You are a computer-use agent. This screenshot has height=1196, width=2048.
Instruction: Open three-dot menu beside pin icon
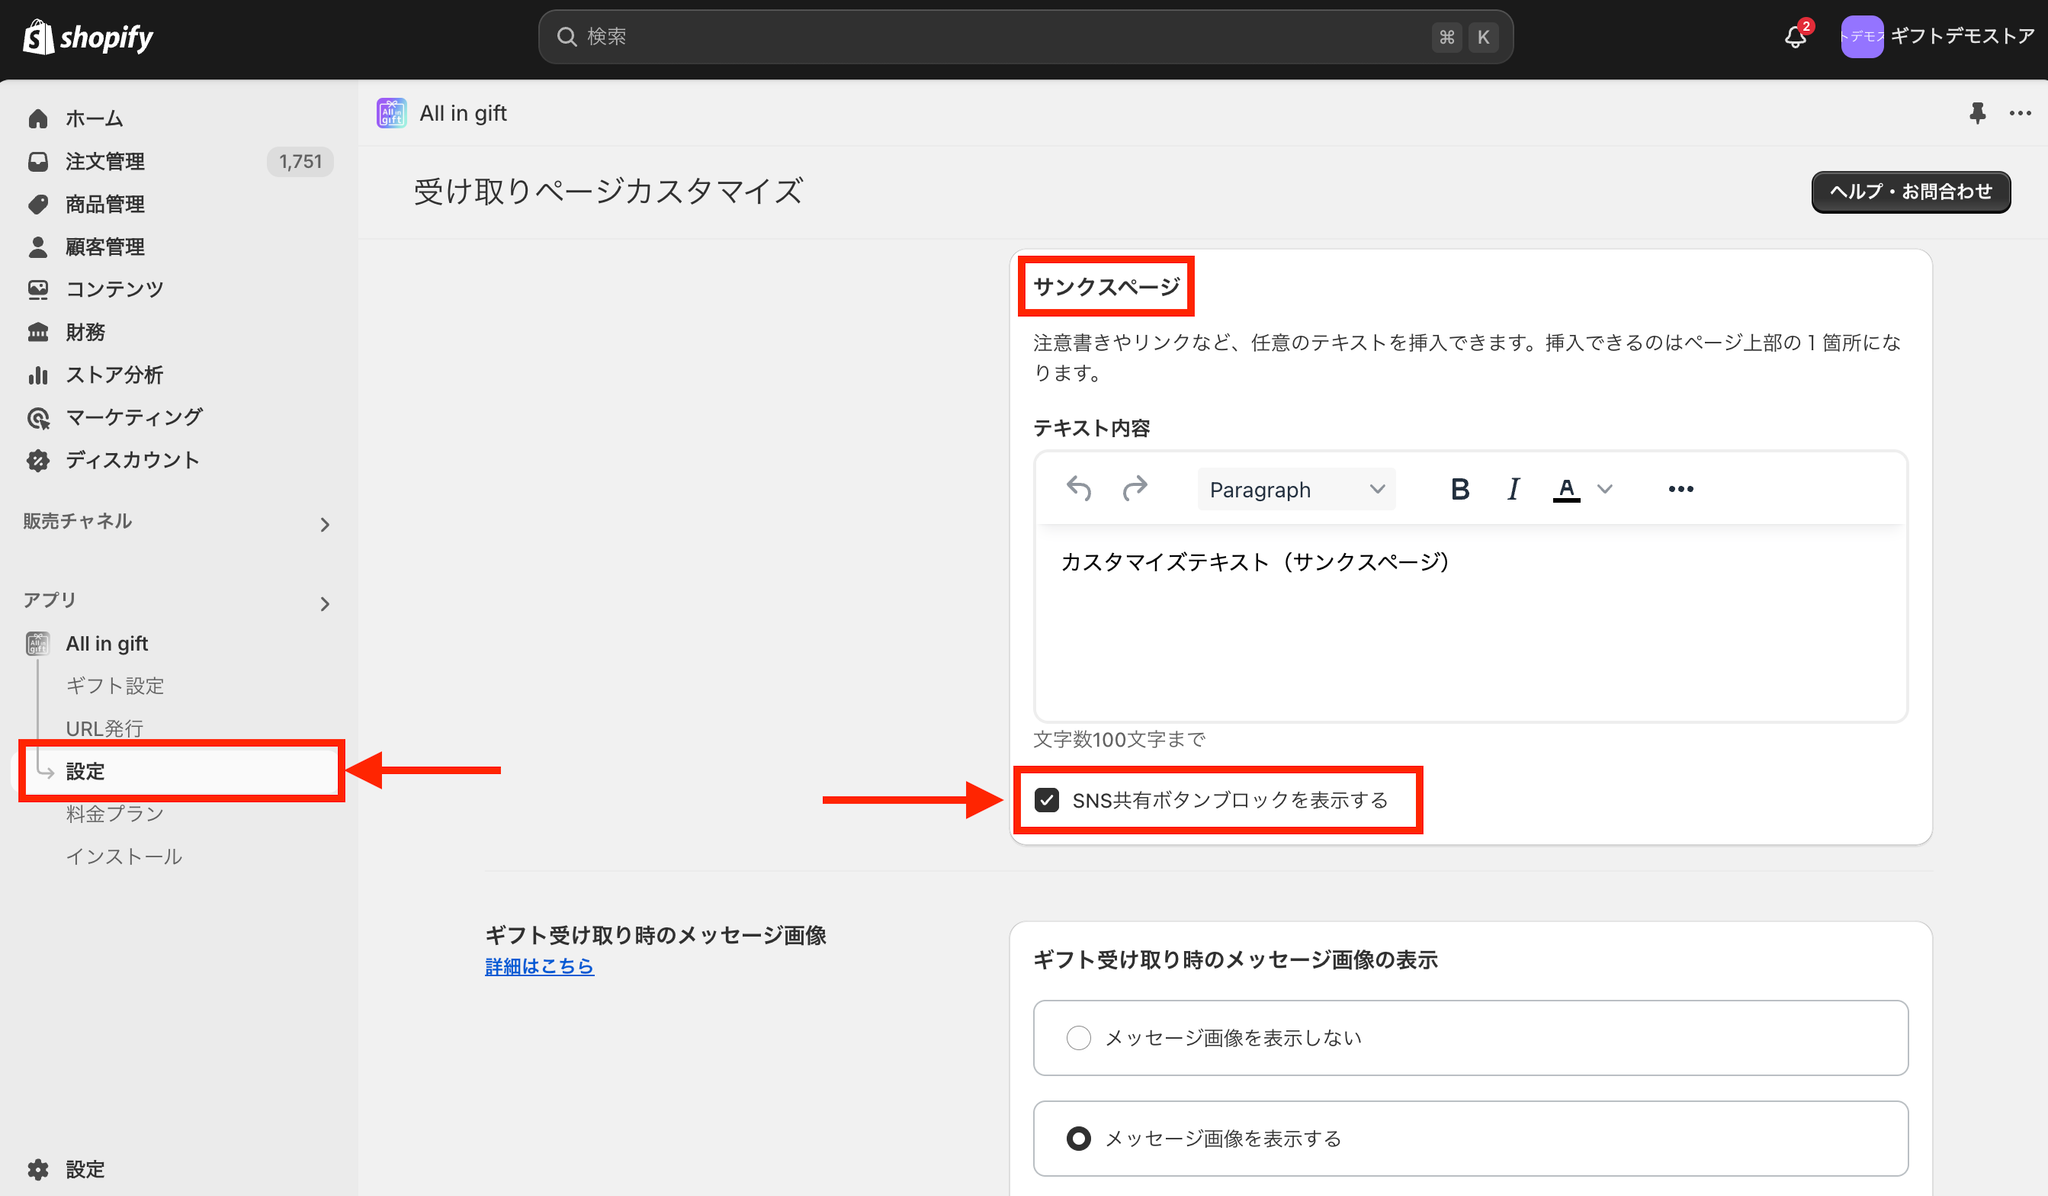click(2020, 113)
